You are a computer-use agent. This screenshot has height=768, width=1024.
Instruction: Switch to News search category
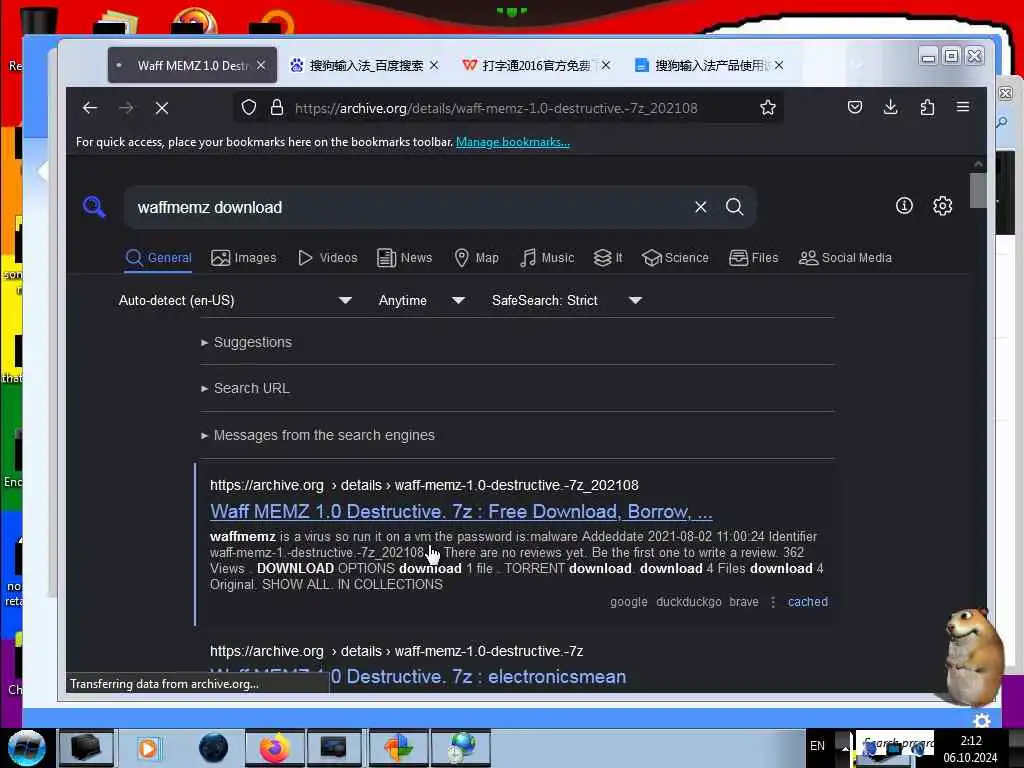(x=404, y=258)
